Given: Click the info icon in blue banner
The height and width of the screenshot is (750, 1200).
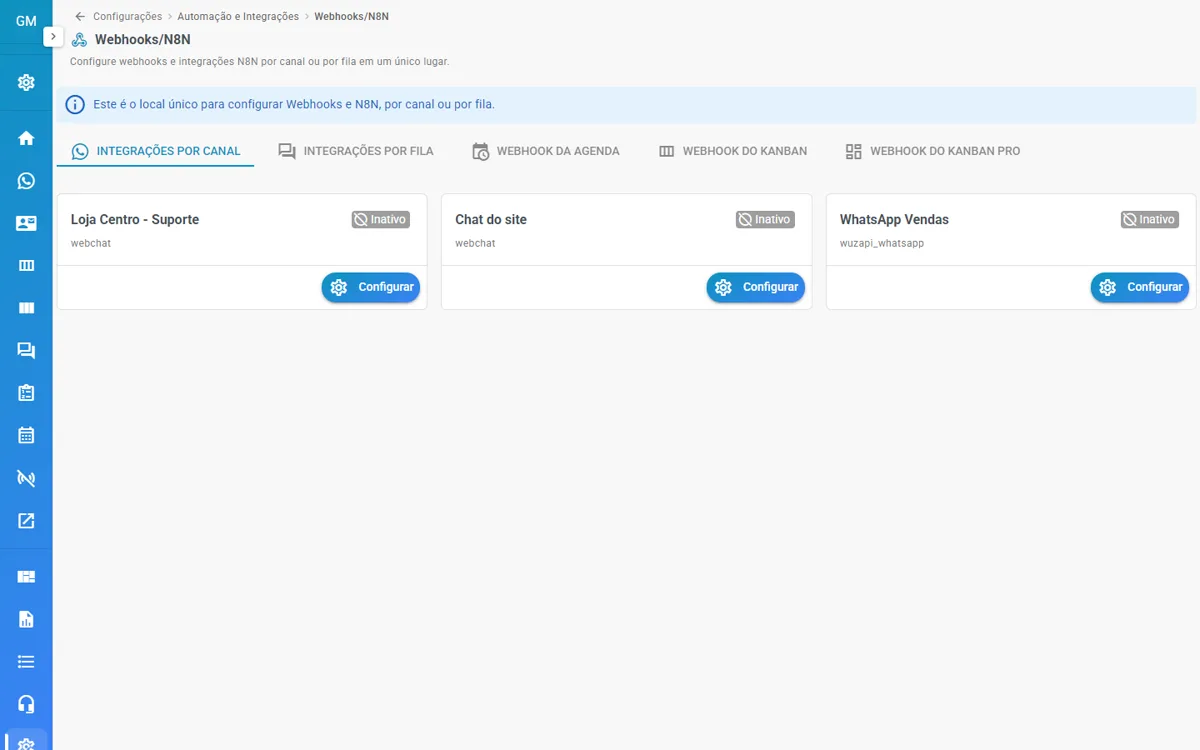Looking at the screenshot, I should 75,104.
